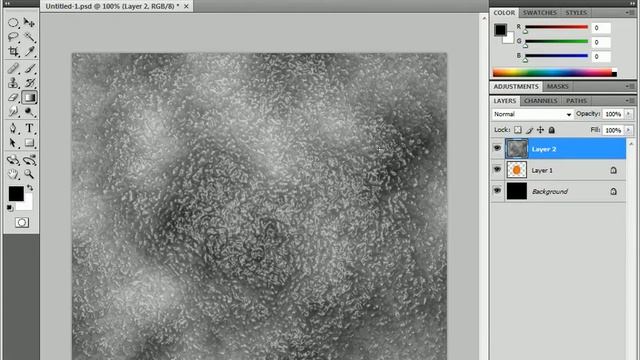Select the Smudge tool
Viewport: 640px width, 360px height.
[13, 111]
